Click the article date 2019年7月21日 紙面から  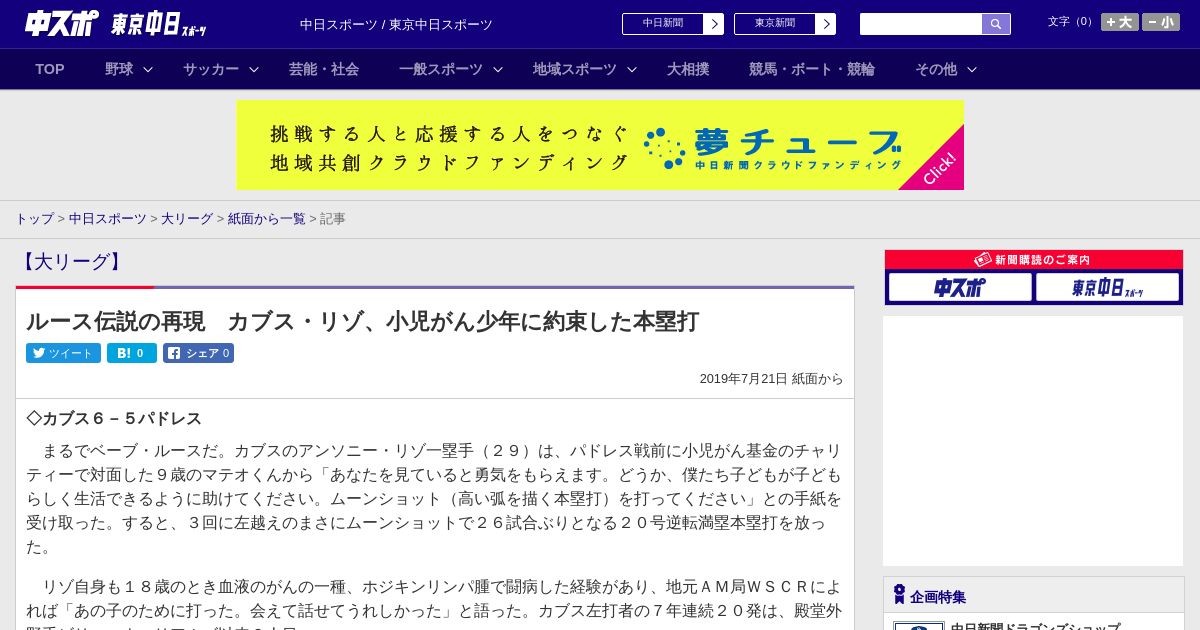[771, 379]
